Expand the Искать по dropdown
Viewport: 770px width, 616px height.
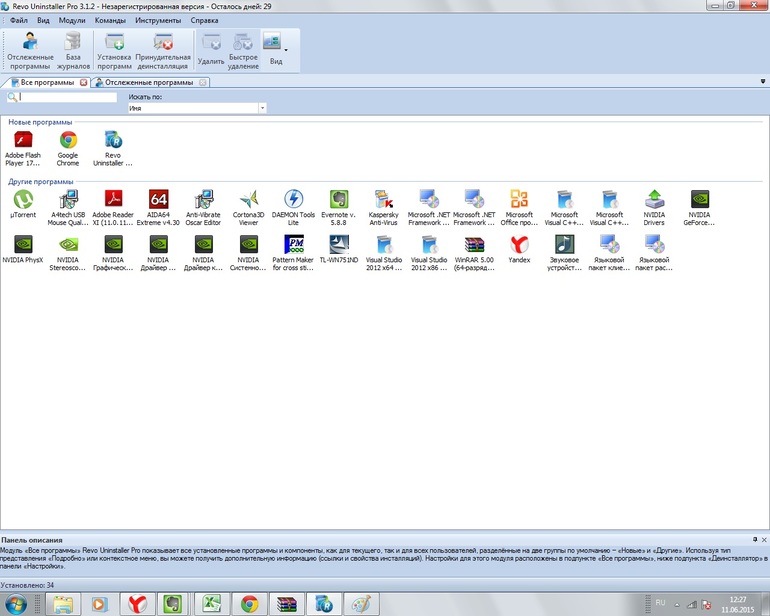coord(263,108)
